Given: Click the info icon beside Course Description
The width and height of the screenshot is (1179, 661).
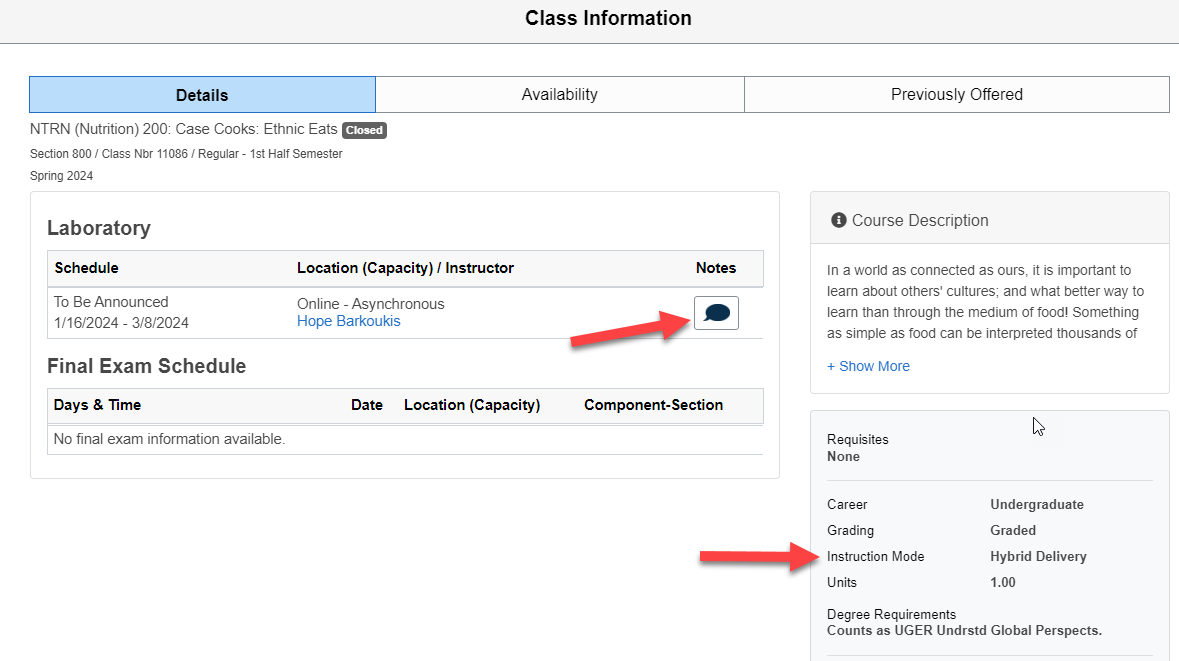Looking at the screenshot, I should tap(838, 219).
